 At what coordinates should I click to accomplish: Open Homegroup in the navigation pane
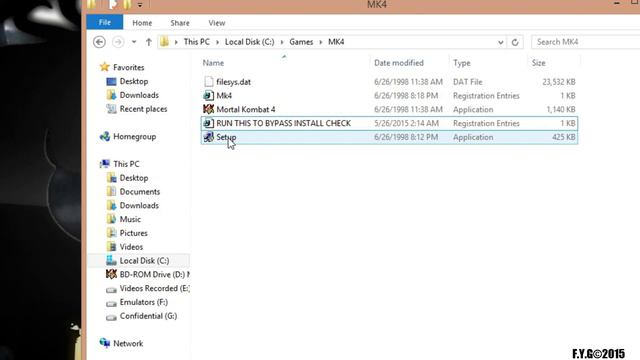pyautogui.click(x=134, y=137)
